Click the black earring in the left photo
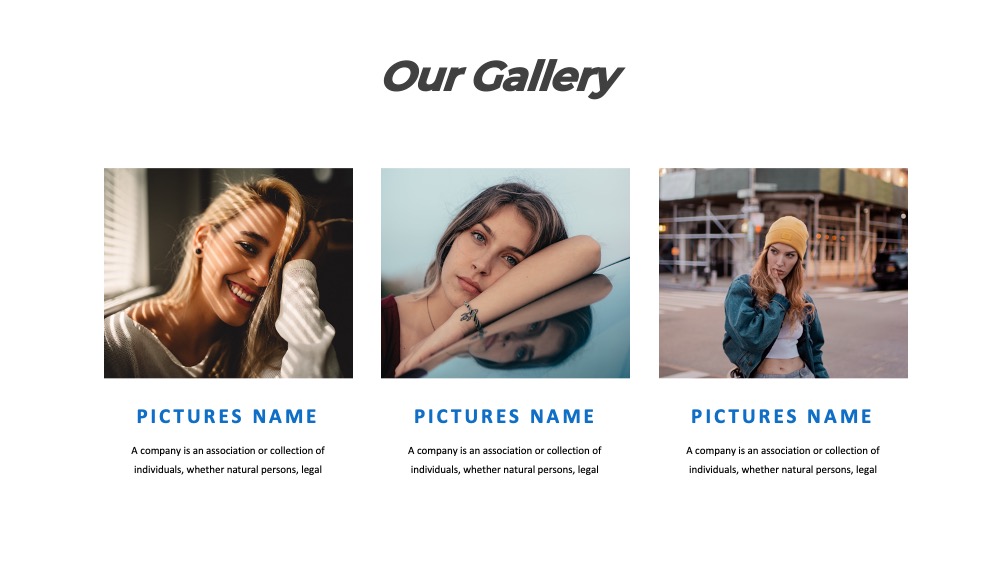This screenshot has width=1000, height=563. [x=198, y=251]
